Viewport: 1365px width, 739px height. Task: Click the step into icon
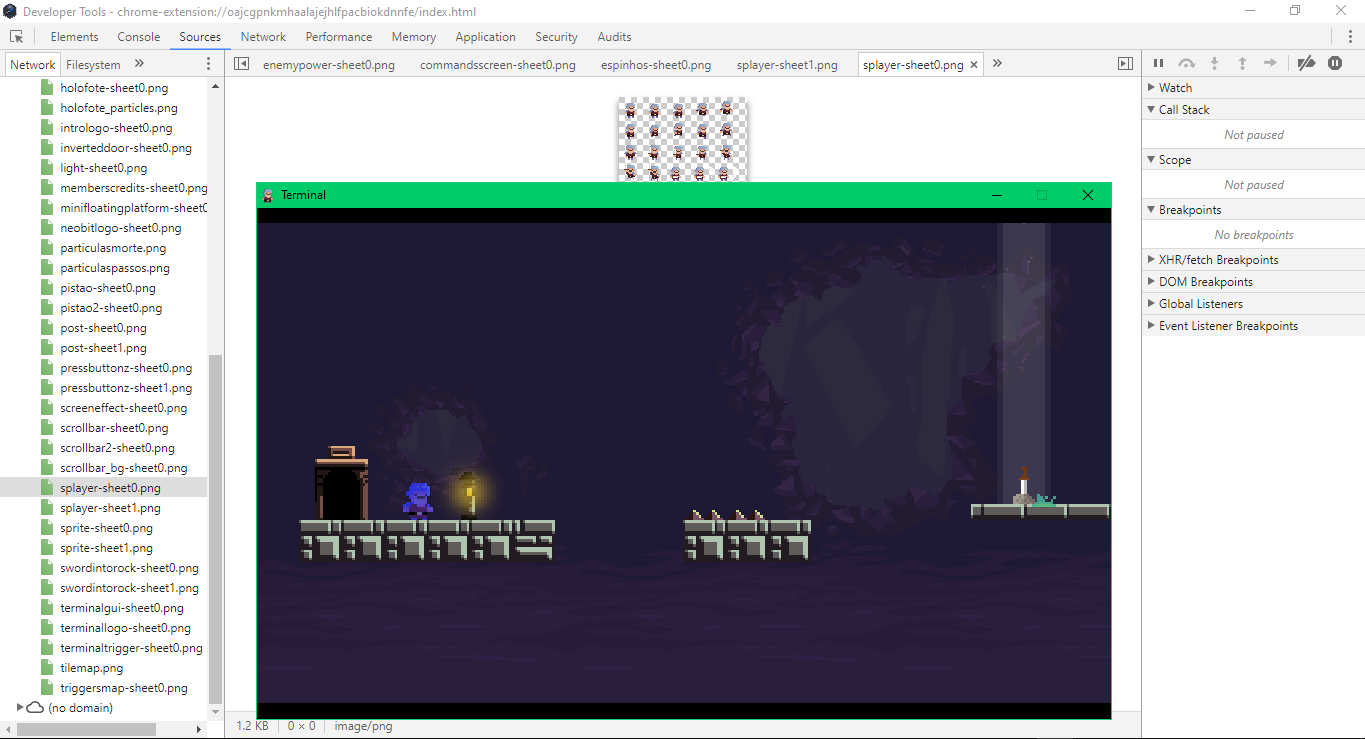point(1214,64)
